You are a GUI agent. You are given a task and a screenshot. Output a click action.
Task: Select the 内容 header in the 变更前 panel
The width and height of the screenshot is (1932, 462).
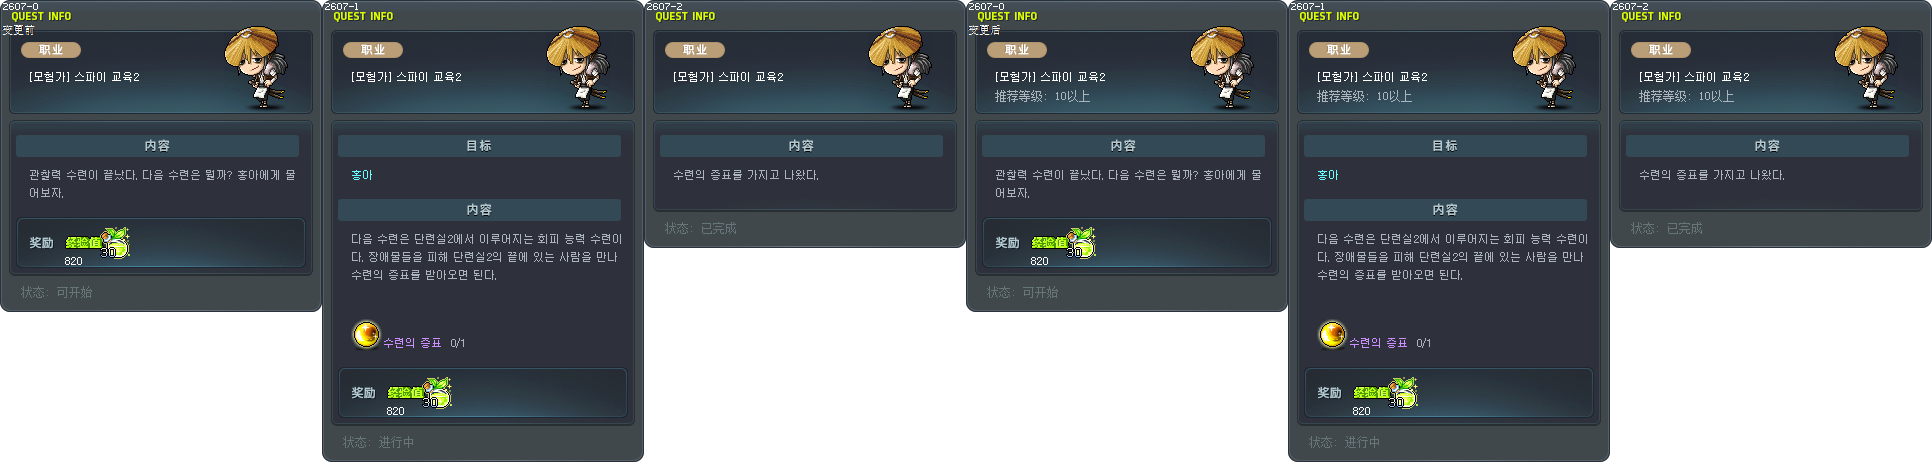click(x=157, y=146)
